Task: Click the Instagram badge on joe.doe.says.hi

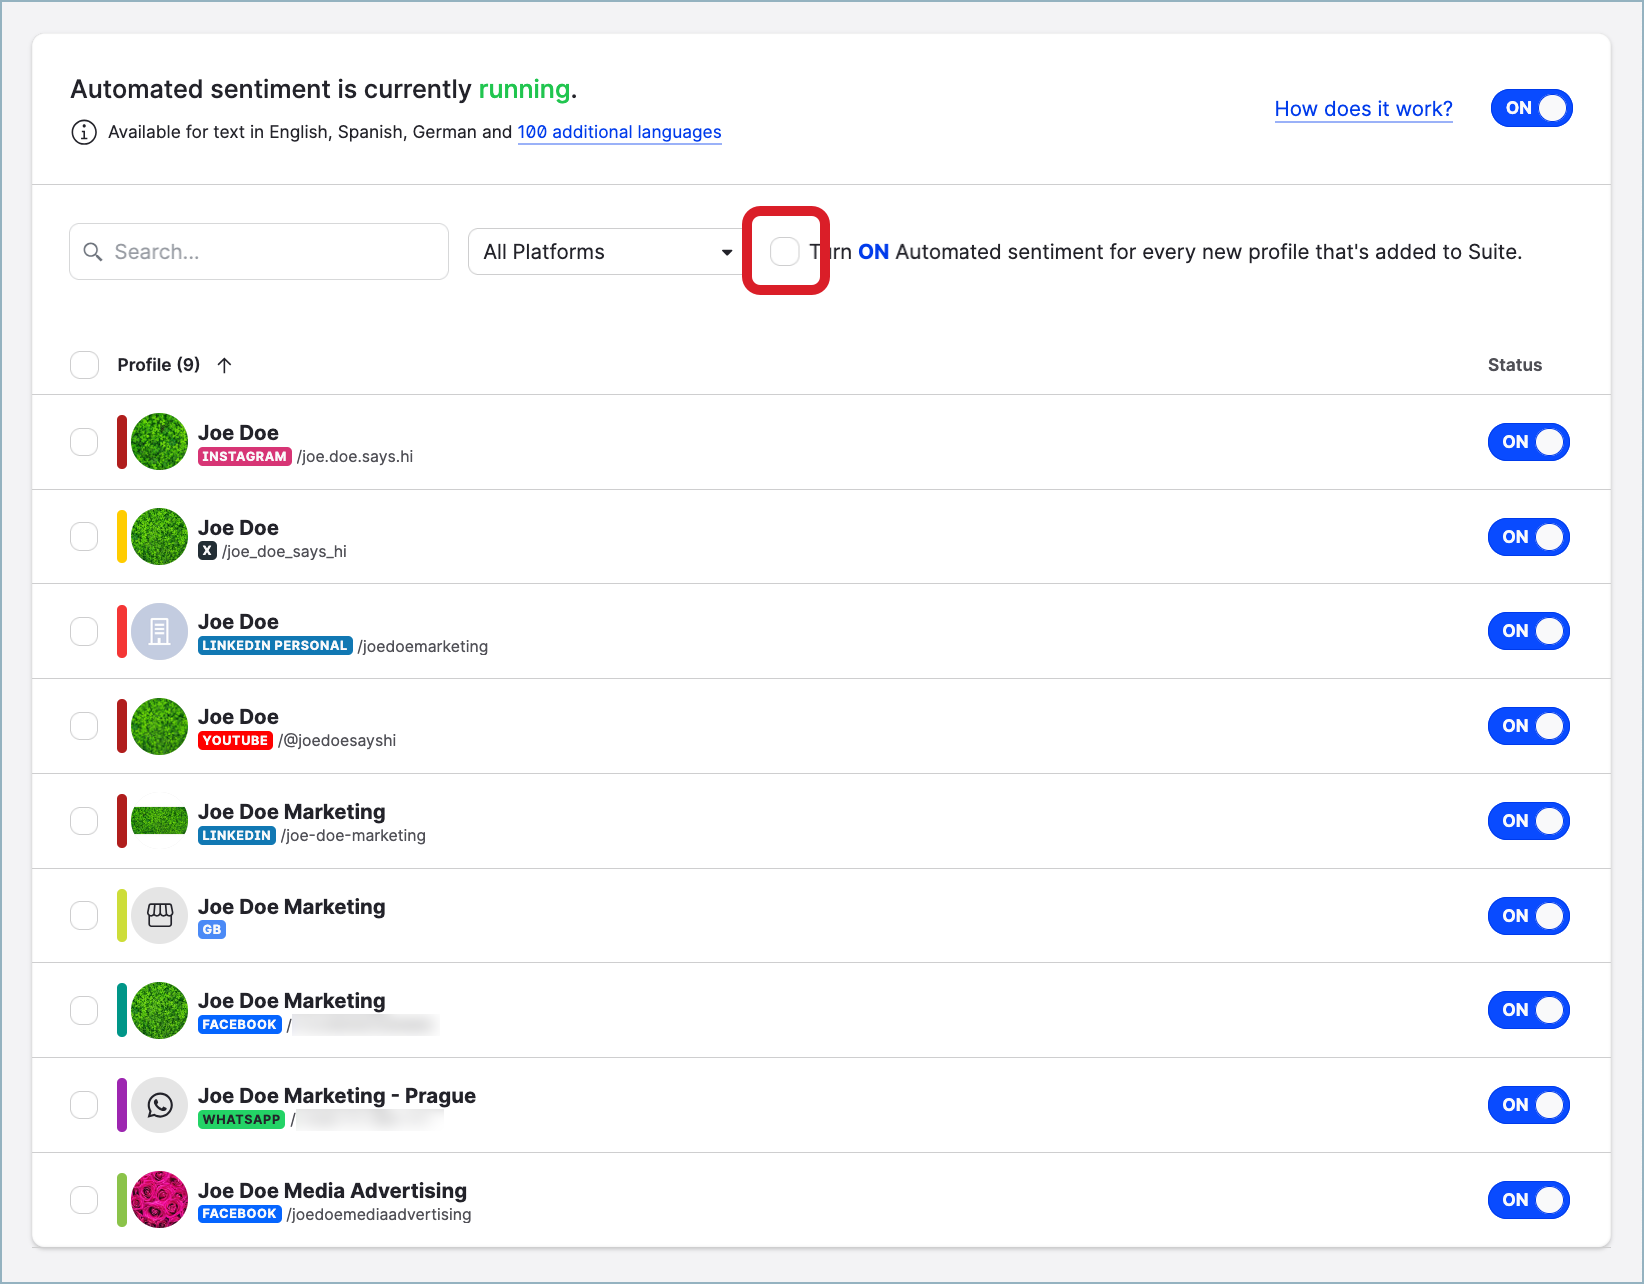Action: tap(244, 456)
